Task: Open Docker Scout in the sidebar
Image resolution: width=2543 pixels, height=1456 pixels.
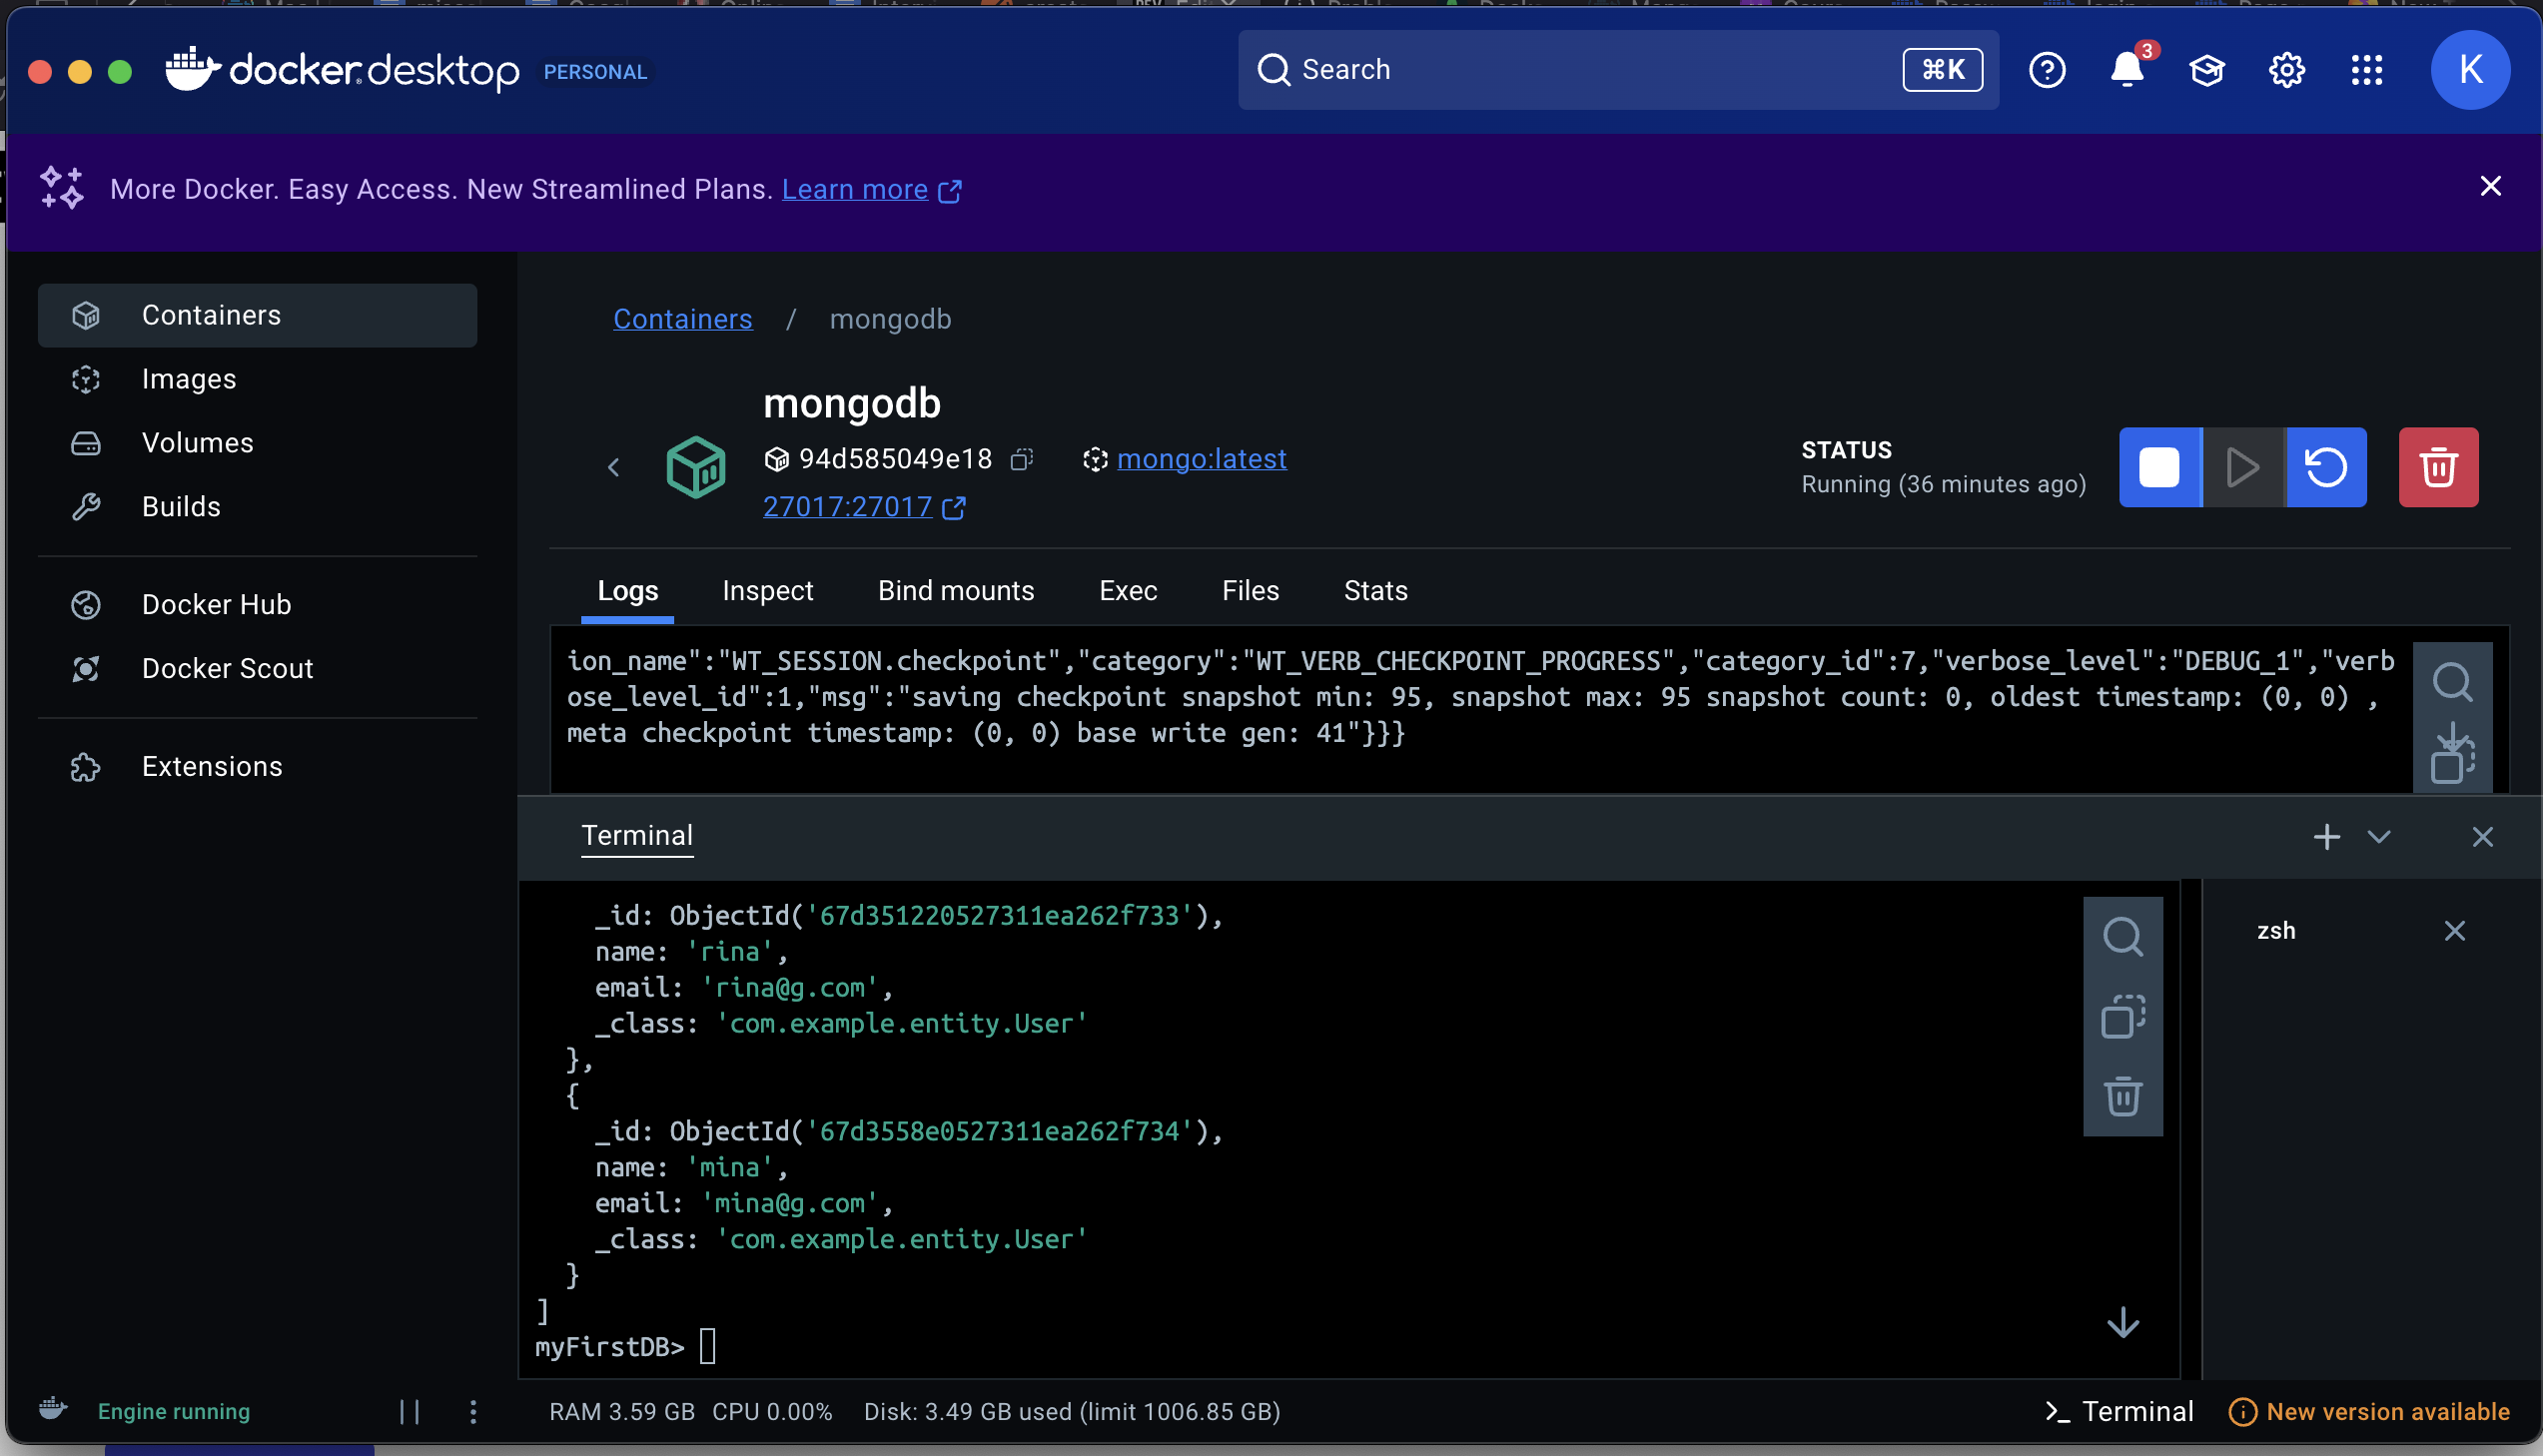Action: (x=257, y=669)
